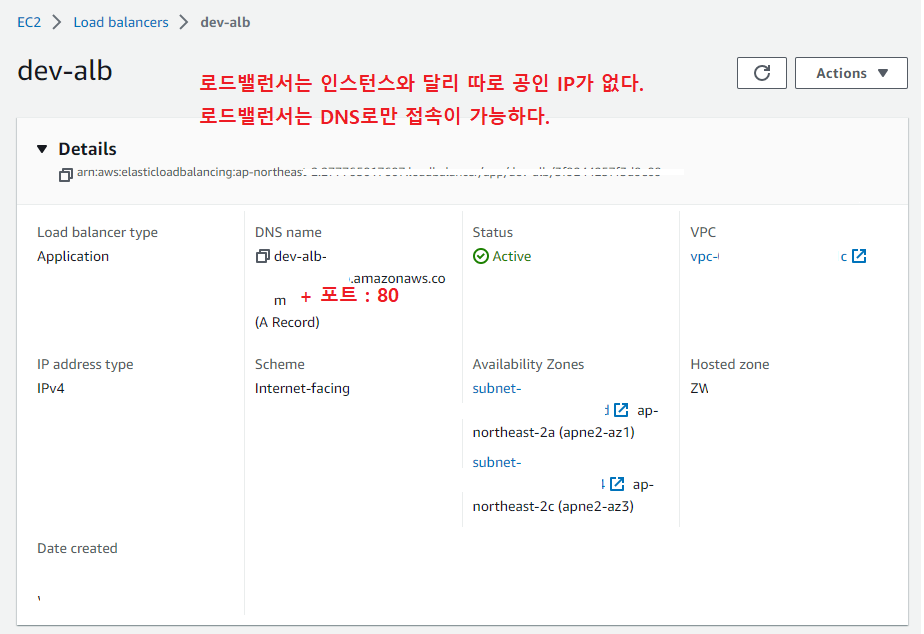Open first subnet link for ap-northeast-2a

[497, 388]
